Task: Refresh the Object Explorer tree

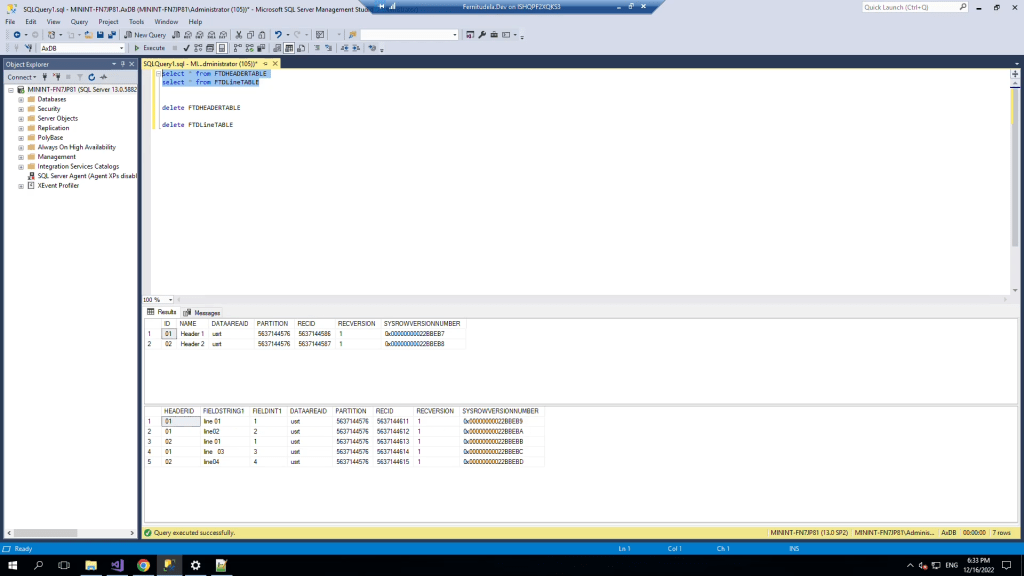Action: click(91, 77)
